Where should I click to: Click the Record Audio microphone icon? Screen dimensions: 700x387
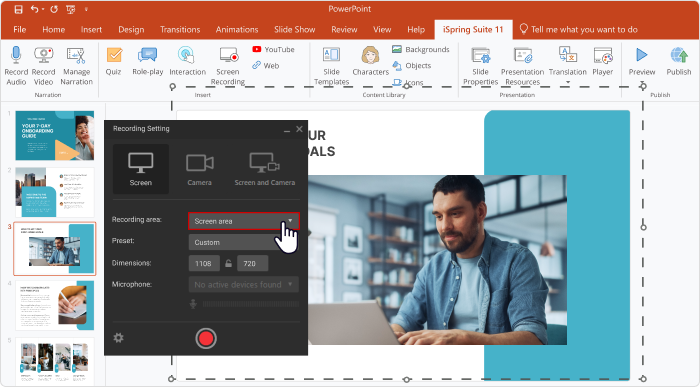tap(16, 55)
